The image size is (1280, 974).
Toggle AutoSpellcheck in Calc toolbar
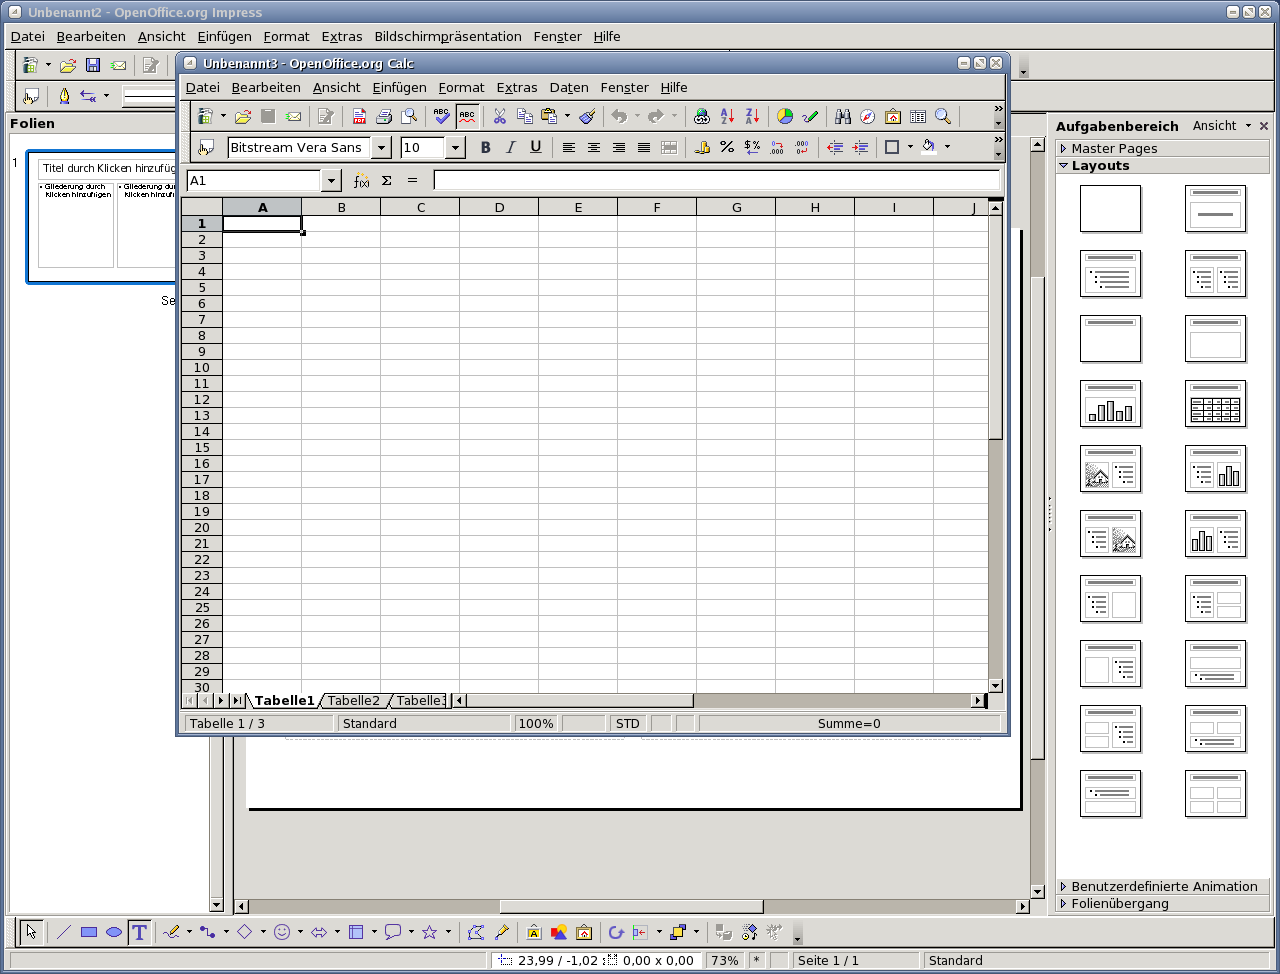[x=467, y=116]
